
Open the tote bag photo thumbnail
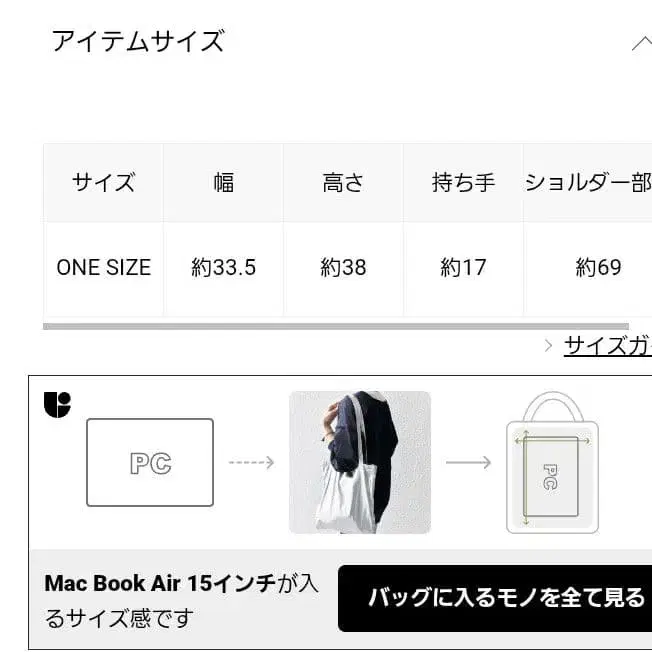pyautogui.click(x=360, y=462)
